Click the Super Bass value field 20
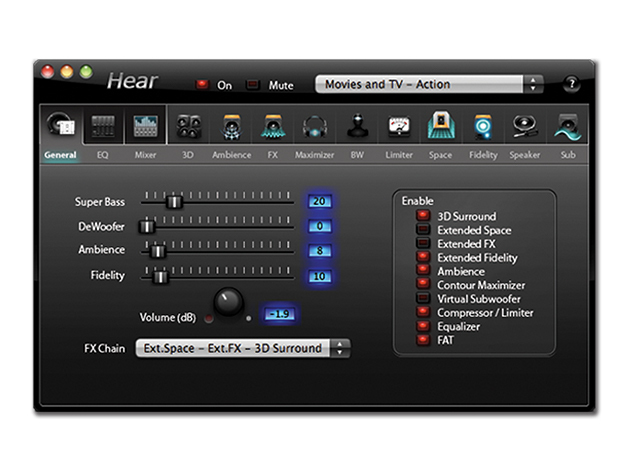Viewport: 630px width, 473px height. (x=319, y=201)
